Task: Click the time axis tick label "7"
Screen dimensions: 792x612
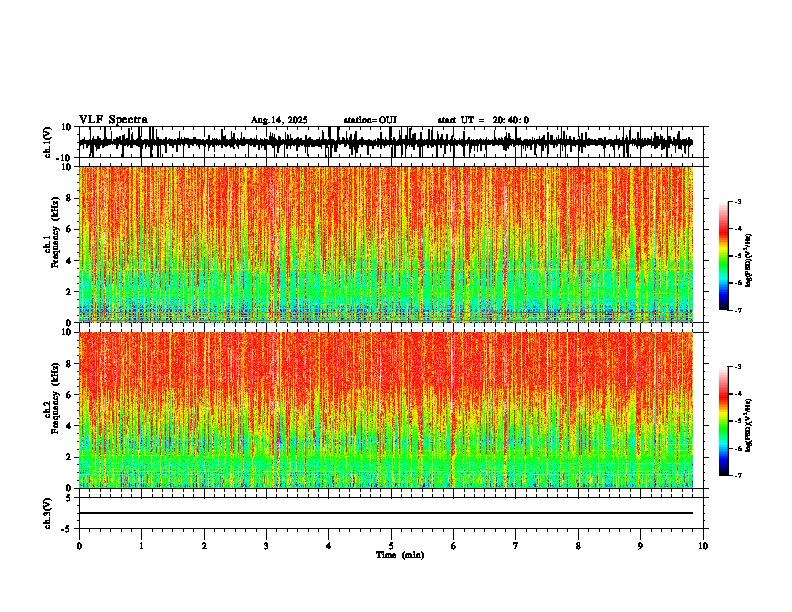Action: [516, 545]
